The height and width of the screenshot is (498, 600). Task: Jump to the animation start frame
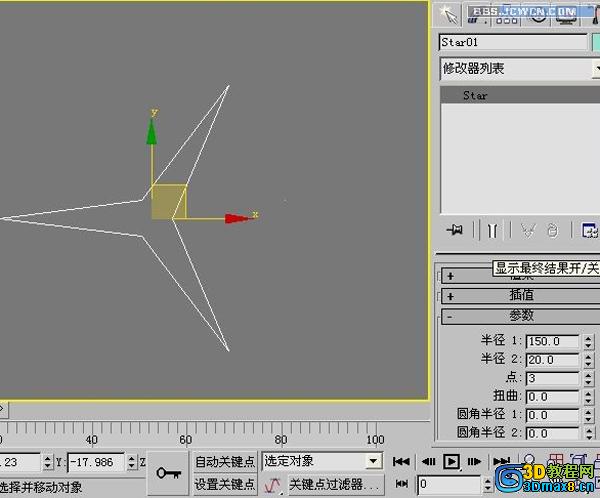click(401, 462)
